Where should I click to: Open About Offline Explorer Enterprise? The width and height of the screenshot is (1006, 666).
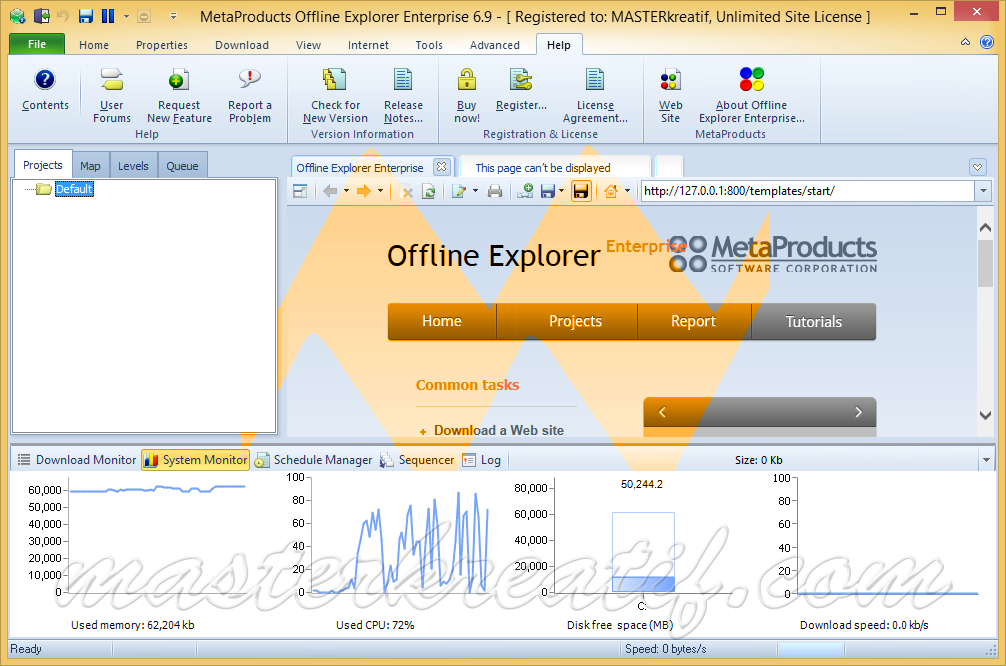751,95
